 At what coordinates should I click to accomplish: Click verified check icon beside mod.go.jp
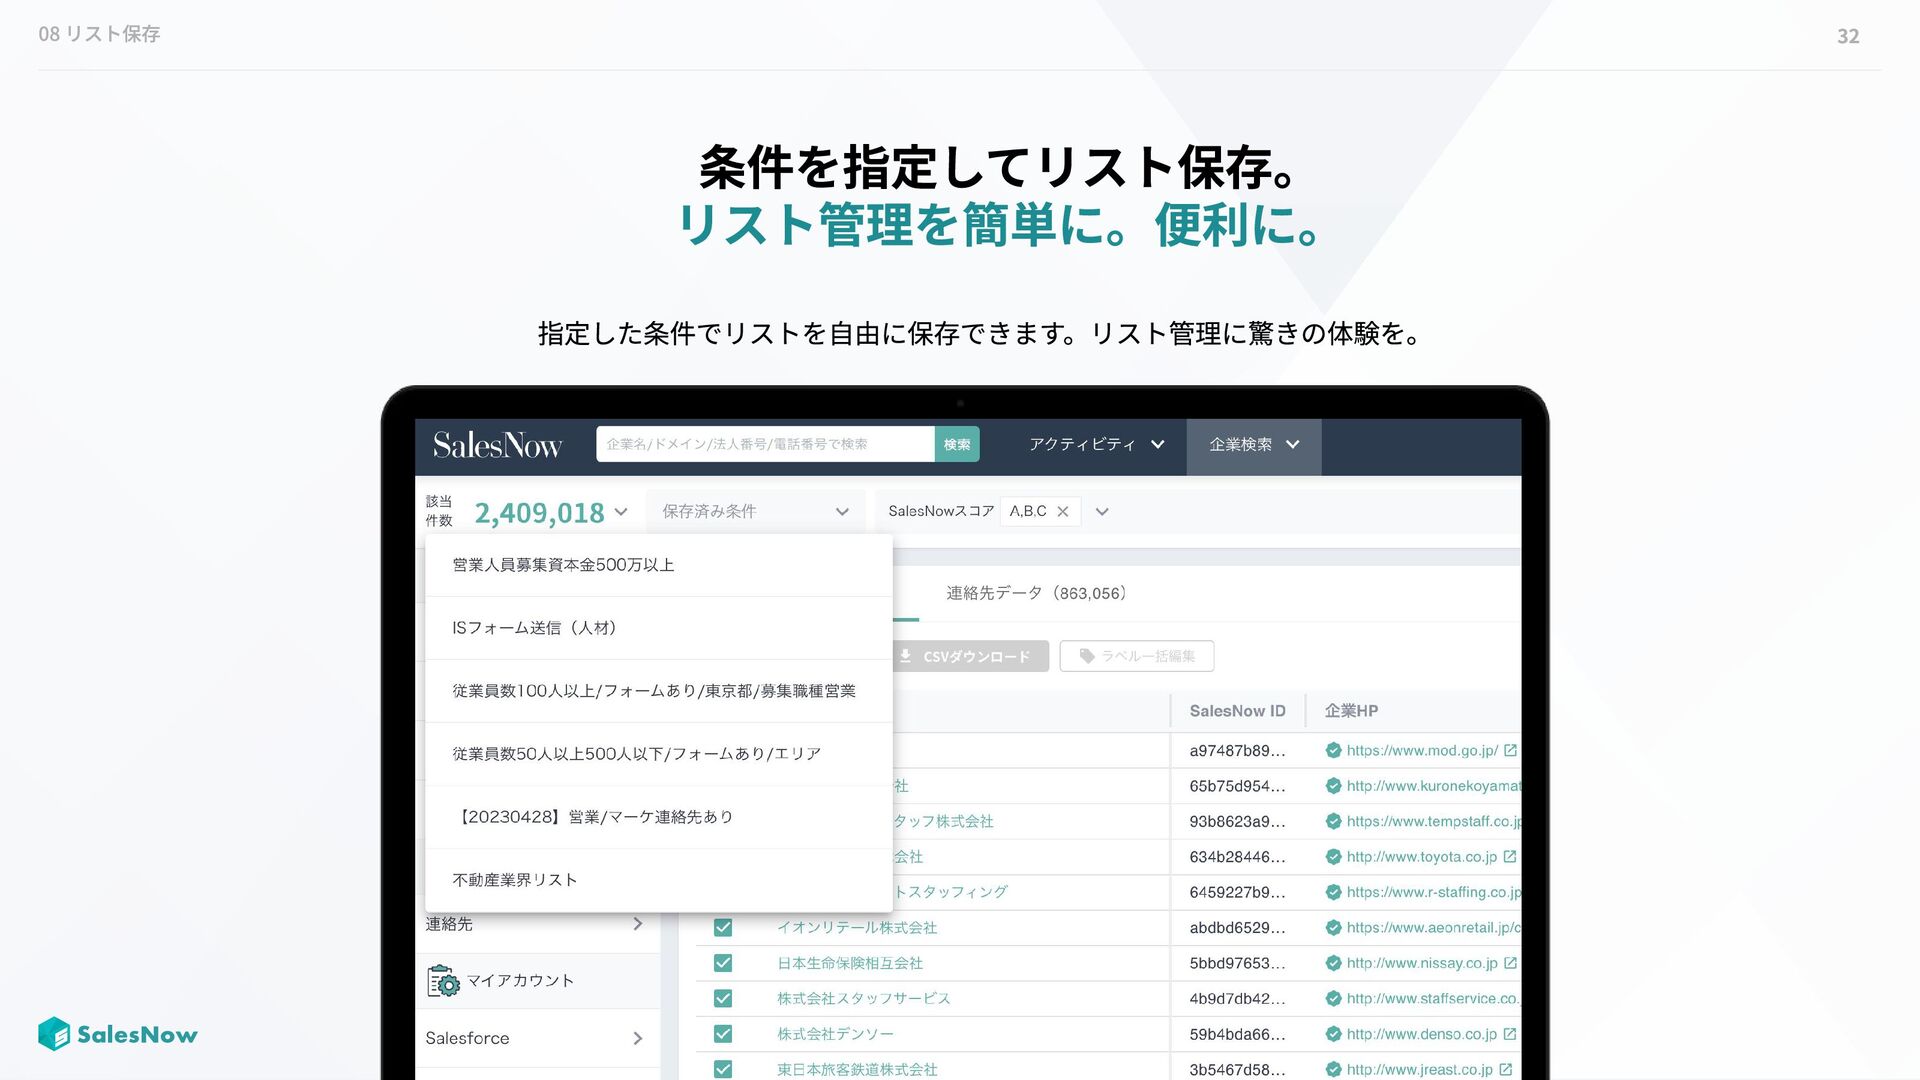pos(1333,750)
